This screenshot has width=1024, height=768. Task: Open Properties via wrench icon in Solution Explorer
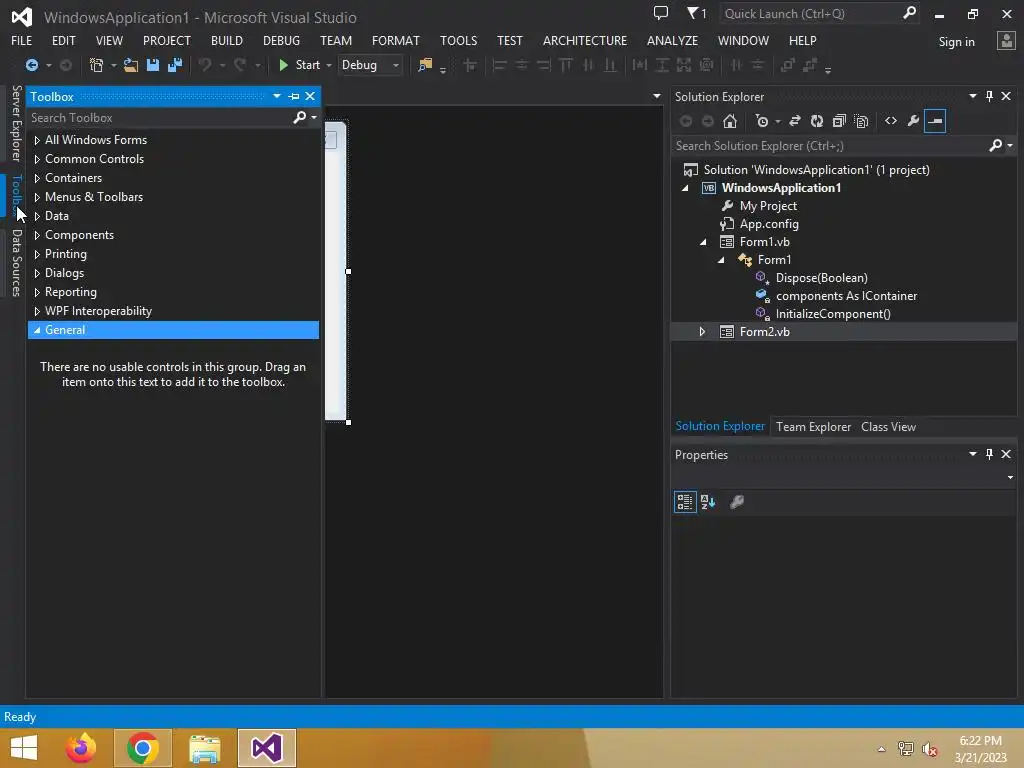tap(914, 121)
